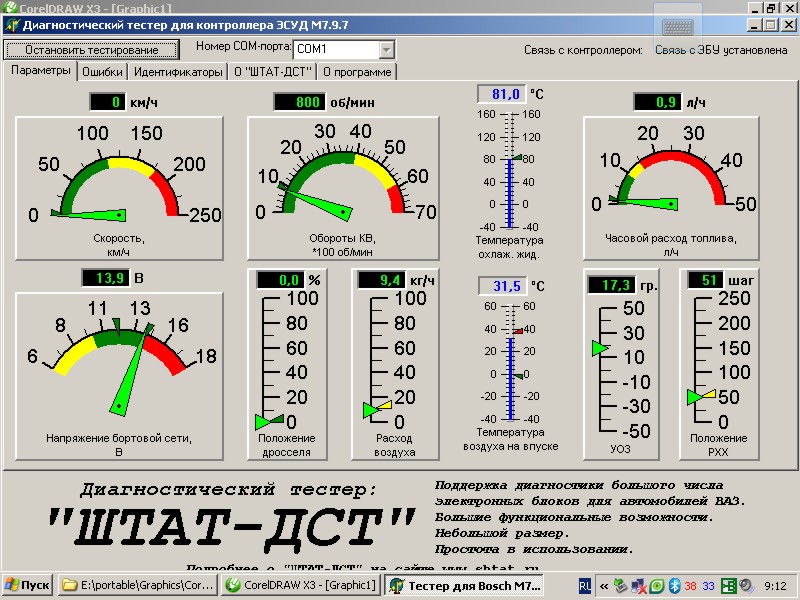
Task: Switch to the Ошибки tab
Action: coord(102,72)
